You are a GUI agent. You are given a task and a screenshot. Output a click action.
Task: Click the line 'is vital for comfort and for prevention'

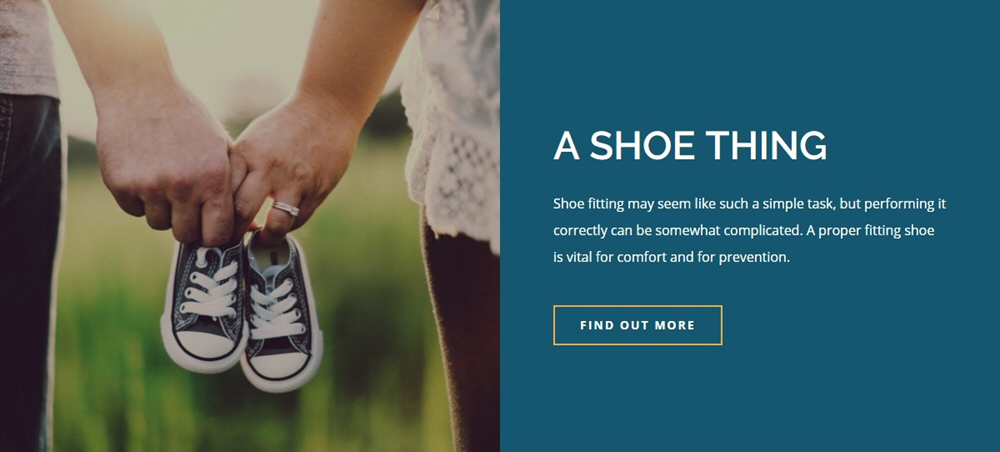(x=672, y=258)
